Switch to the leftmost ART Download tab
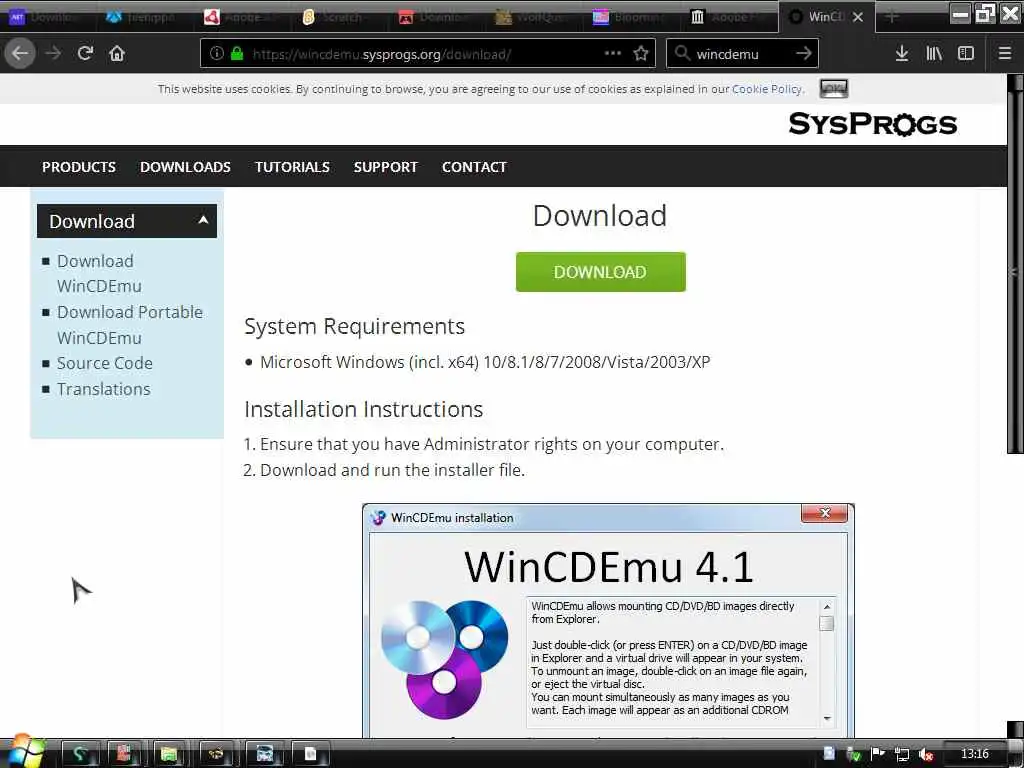1024x768 pixels. coord(48,17)
